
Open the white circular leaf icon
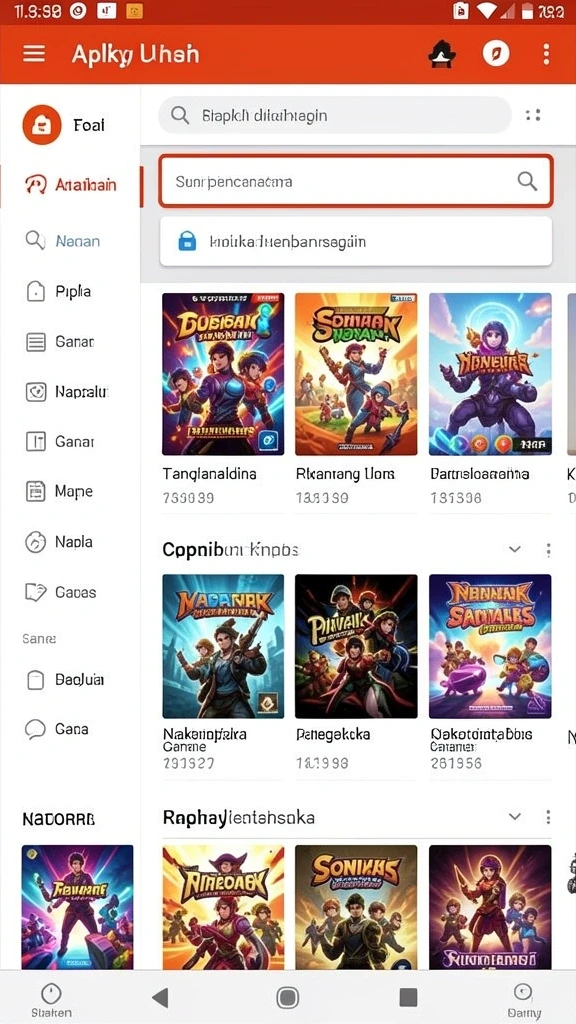coord(496,54)
